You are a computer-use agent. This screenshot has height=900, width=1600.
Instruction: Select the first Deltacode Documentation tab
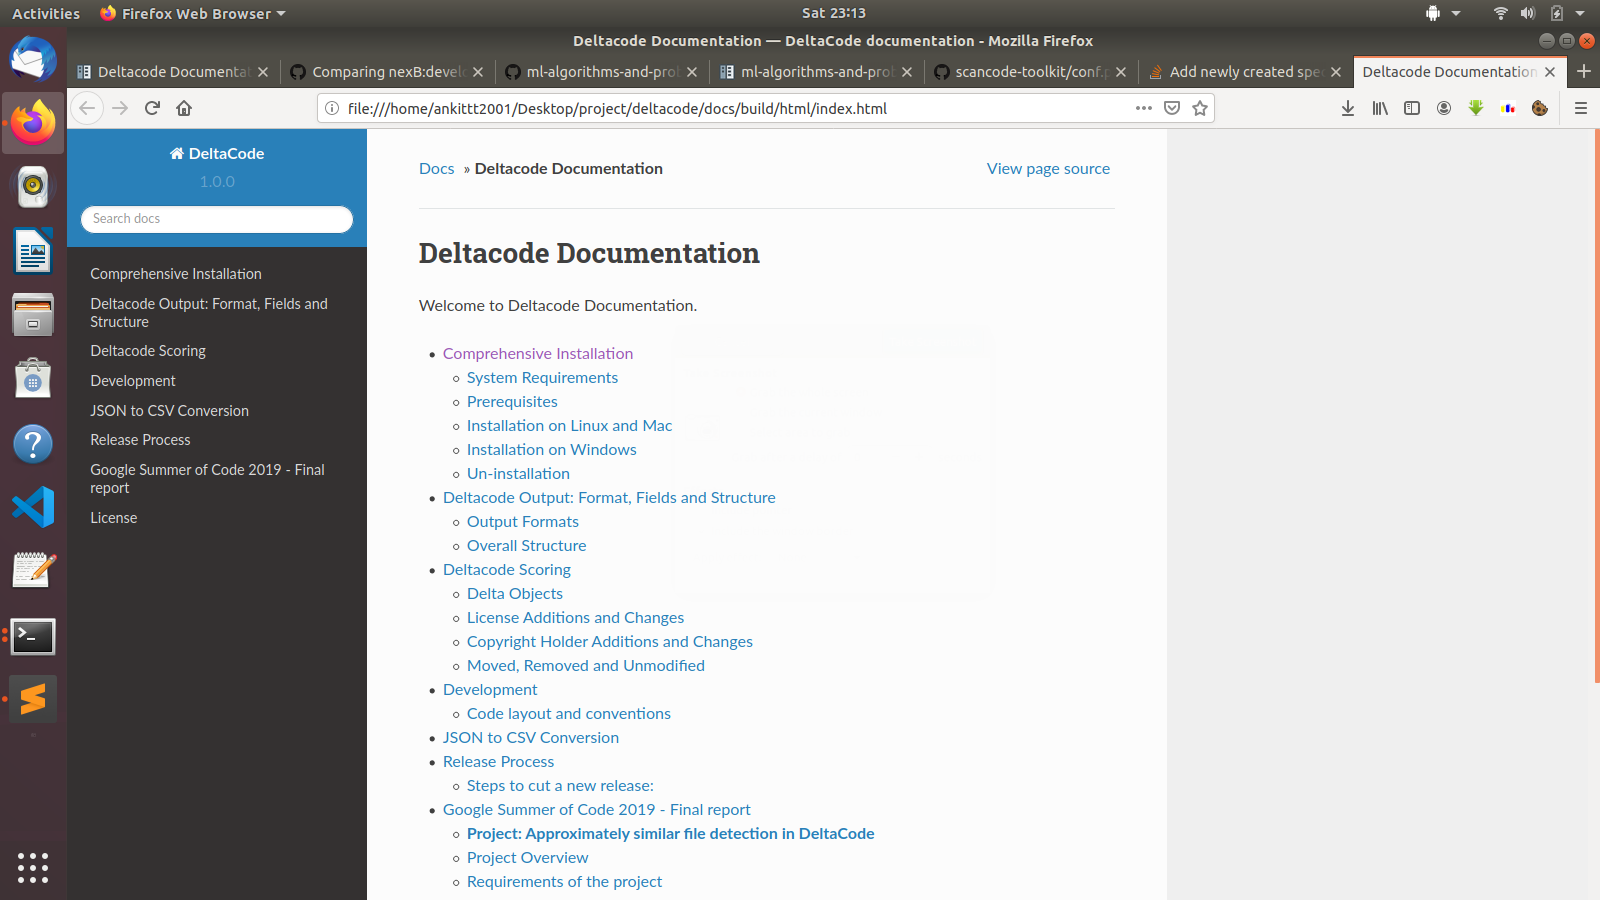pyautogui.click(x=172, y=72)
